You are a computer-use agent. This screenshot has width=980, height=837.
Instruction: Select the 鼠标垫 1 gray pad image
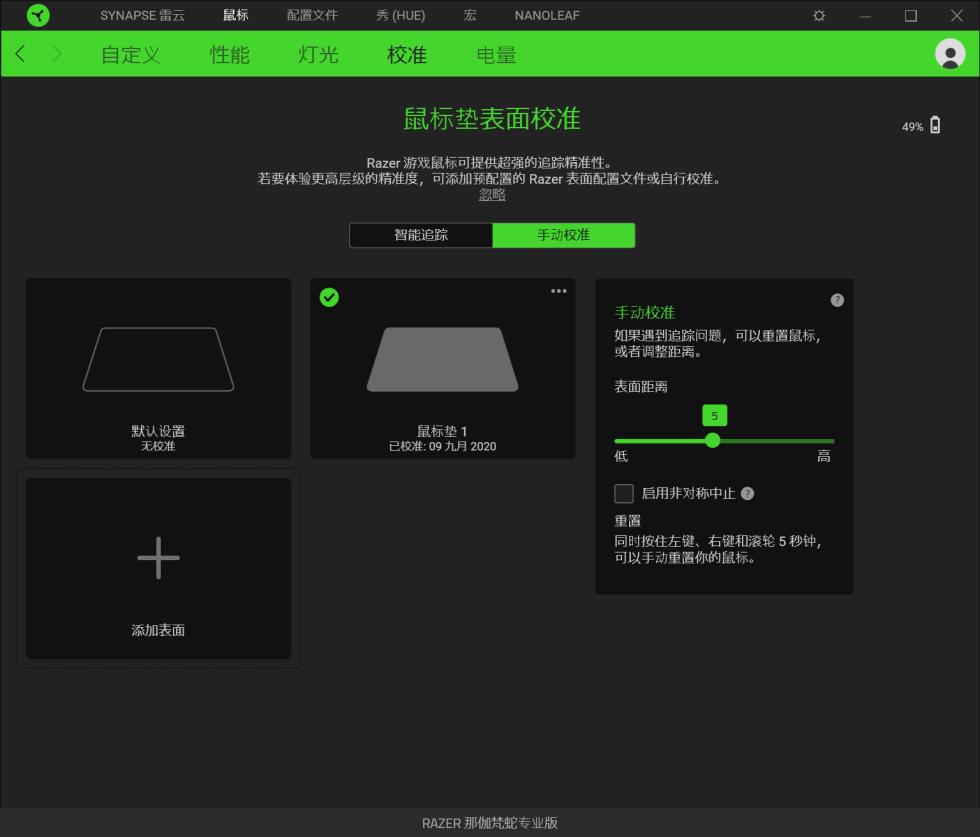[x=442, y=359]
